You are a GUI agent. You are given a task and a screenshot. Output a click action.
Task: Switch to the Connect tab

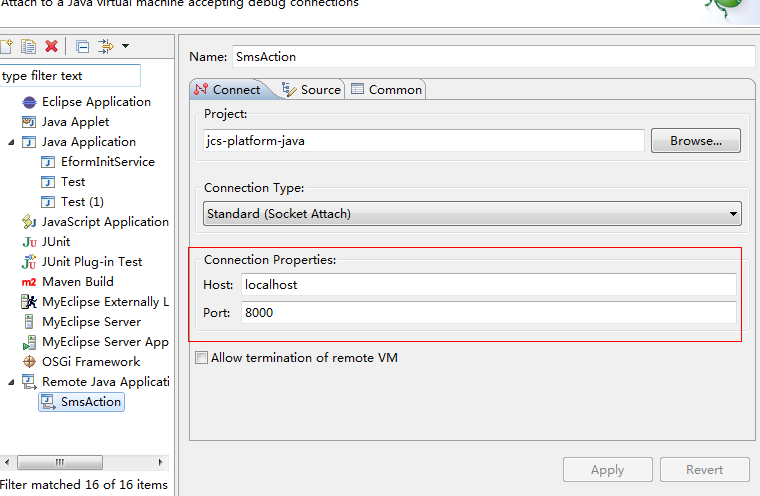coord(228,90)
